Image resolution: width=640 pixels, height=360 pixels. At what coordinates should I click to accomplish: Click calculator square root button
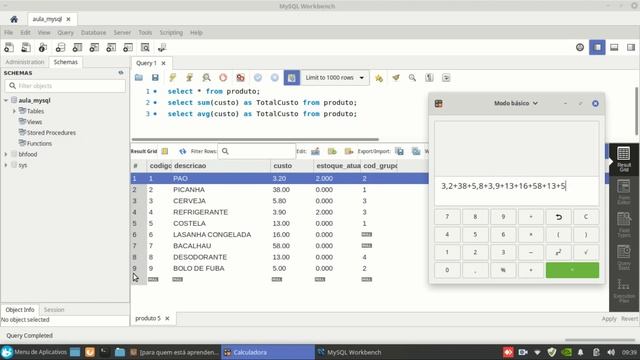click(x=586, y=252)
